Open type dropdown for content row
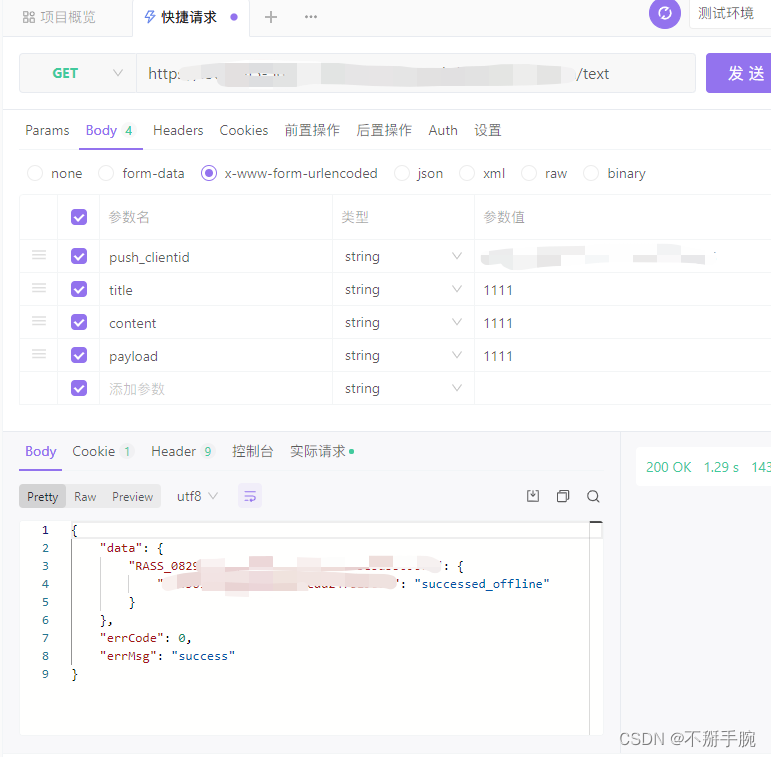The height and width of the screenshot is (757, 771). 403,322
